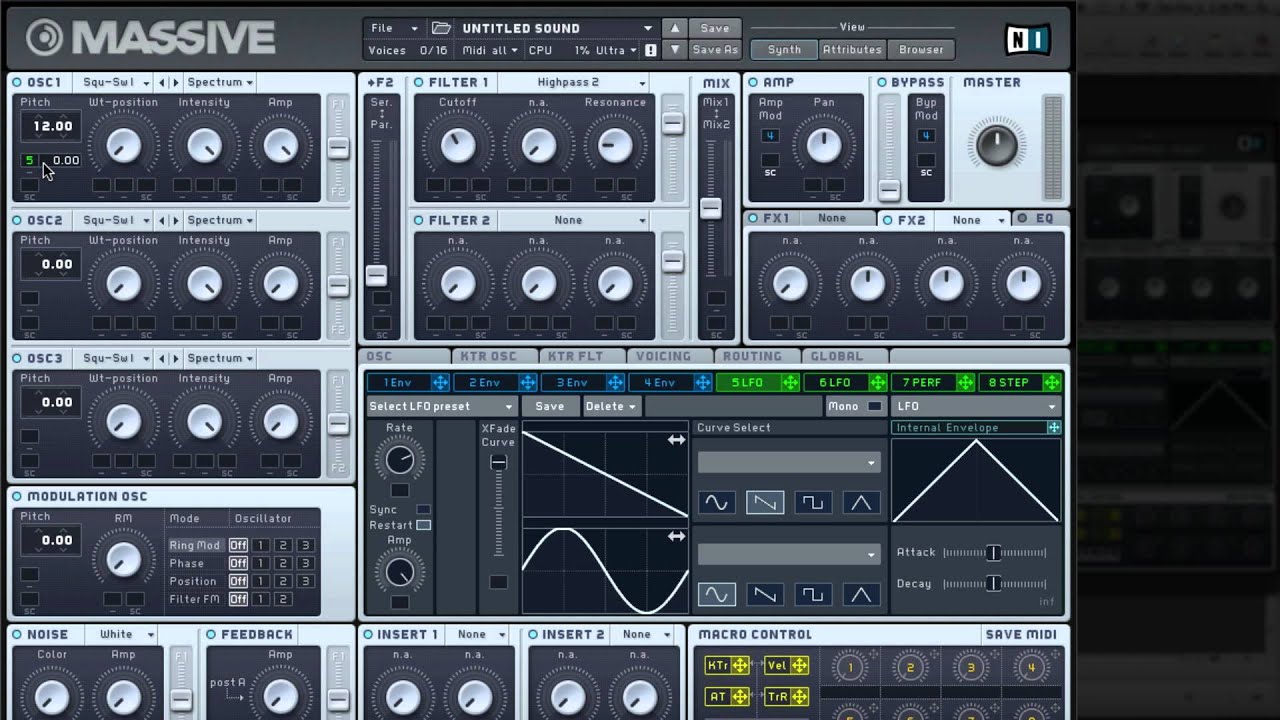Load next sound with down arrow
Image resolution: width=1280 pixels, height=720 pixels.
pos(675,49)
